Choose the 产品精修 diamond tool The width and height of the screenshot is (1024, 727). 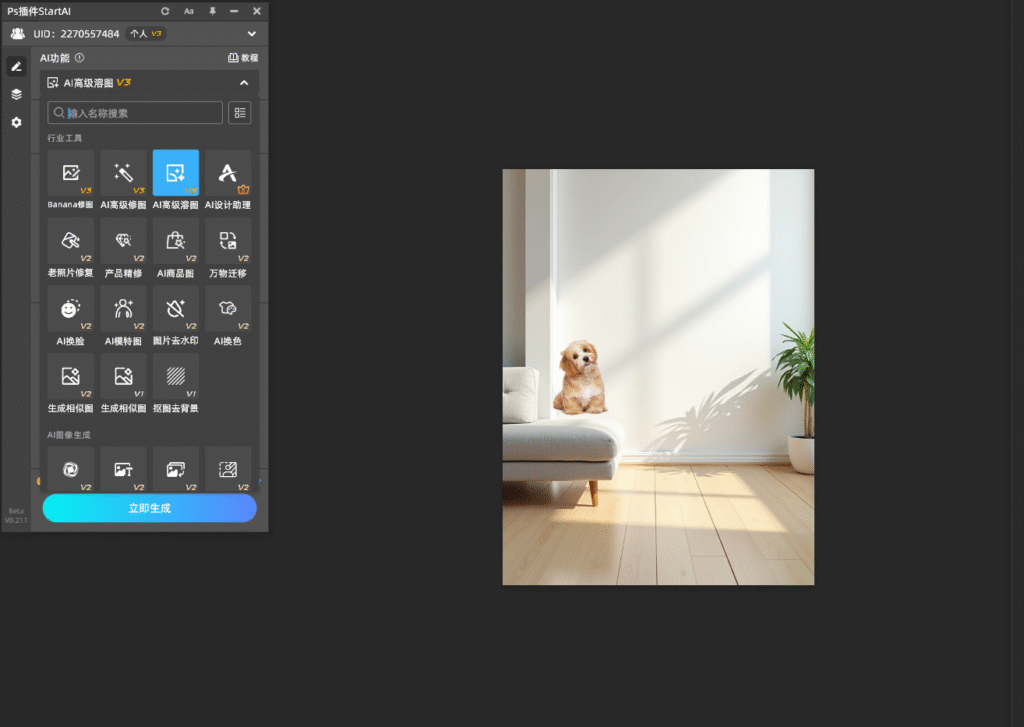coord(123,241)
